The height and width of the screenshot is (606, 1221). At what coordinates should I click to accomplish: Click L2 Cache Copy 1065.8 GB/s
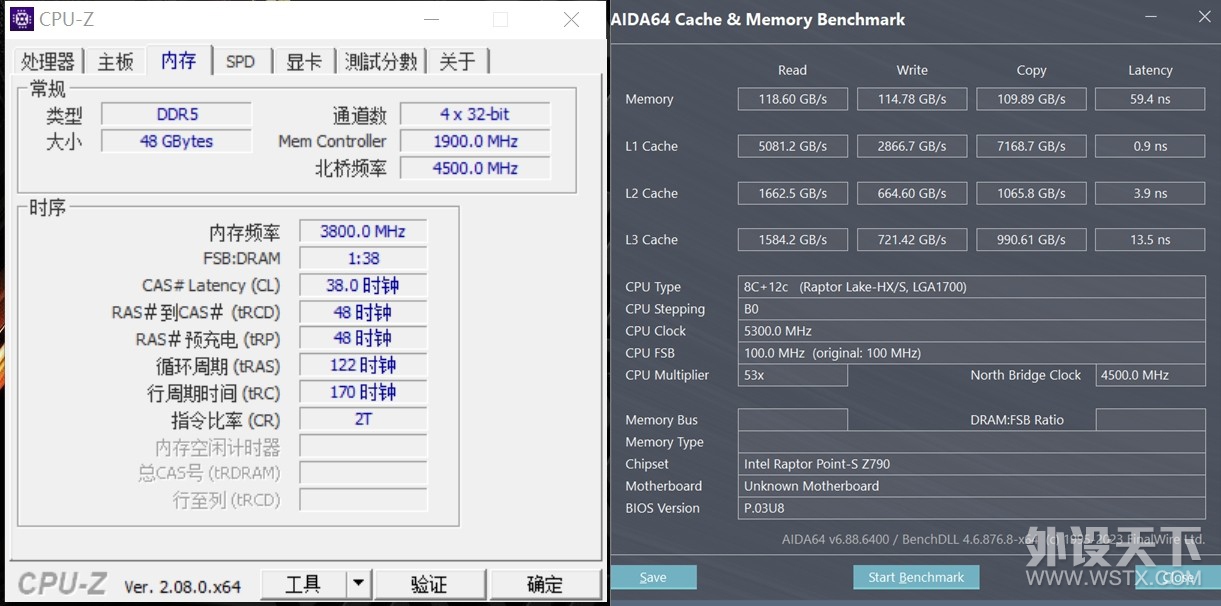(1031, 193)
